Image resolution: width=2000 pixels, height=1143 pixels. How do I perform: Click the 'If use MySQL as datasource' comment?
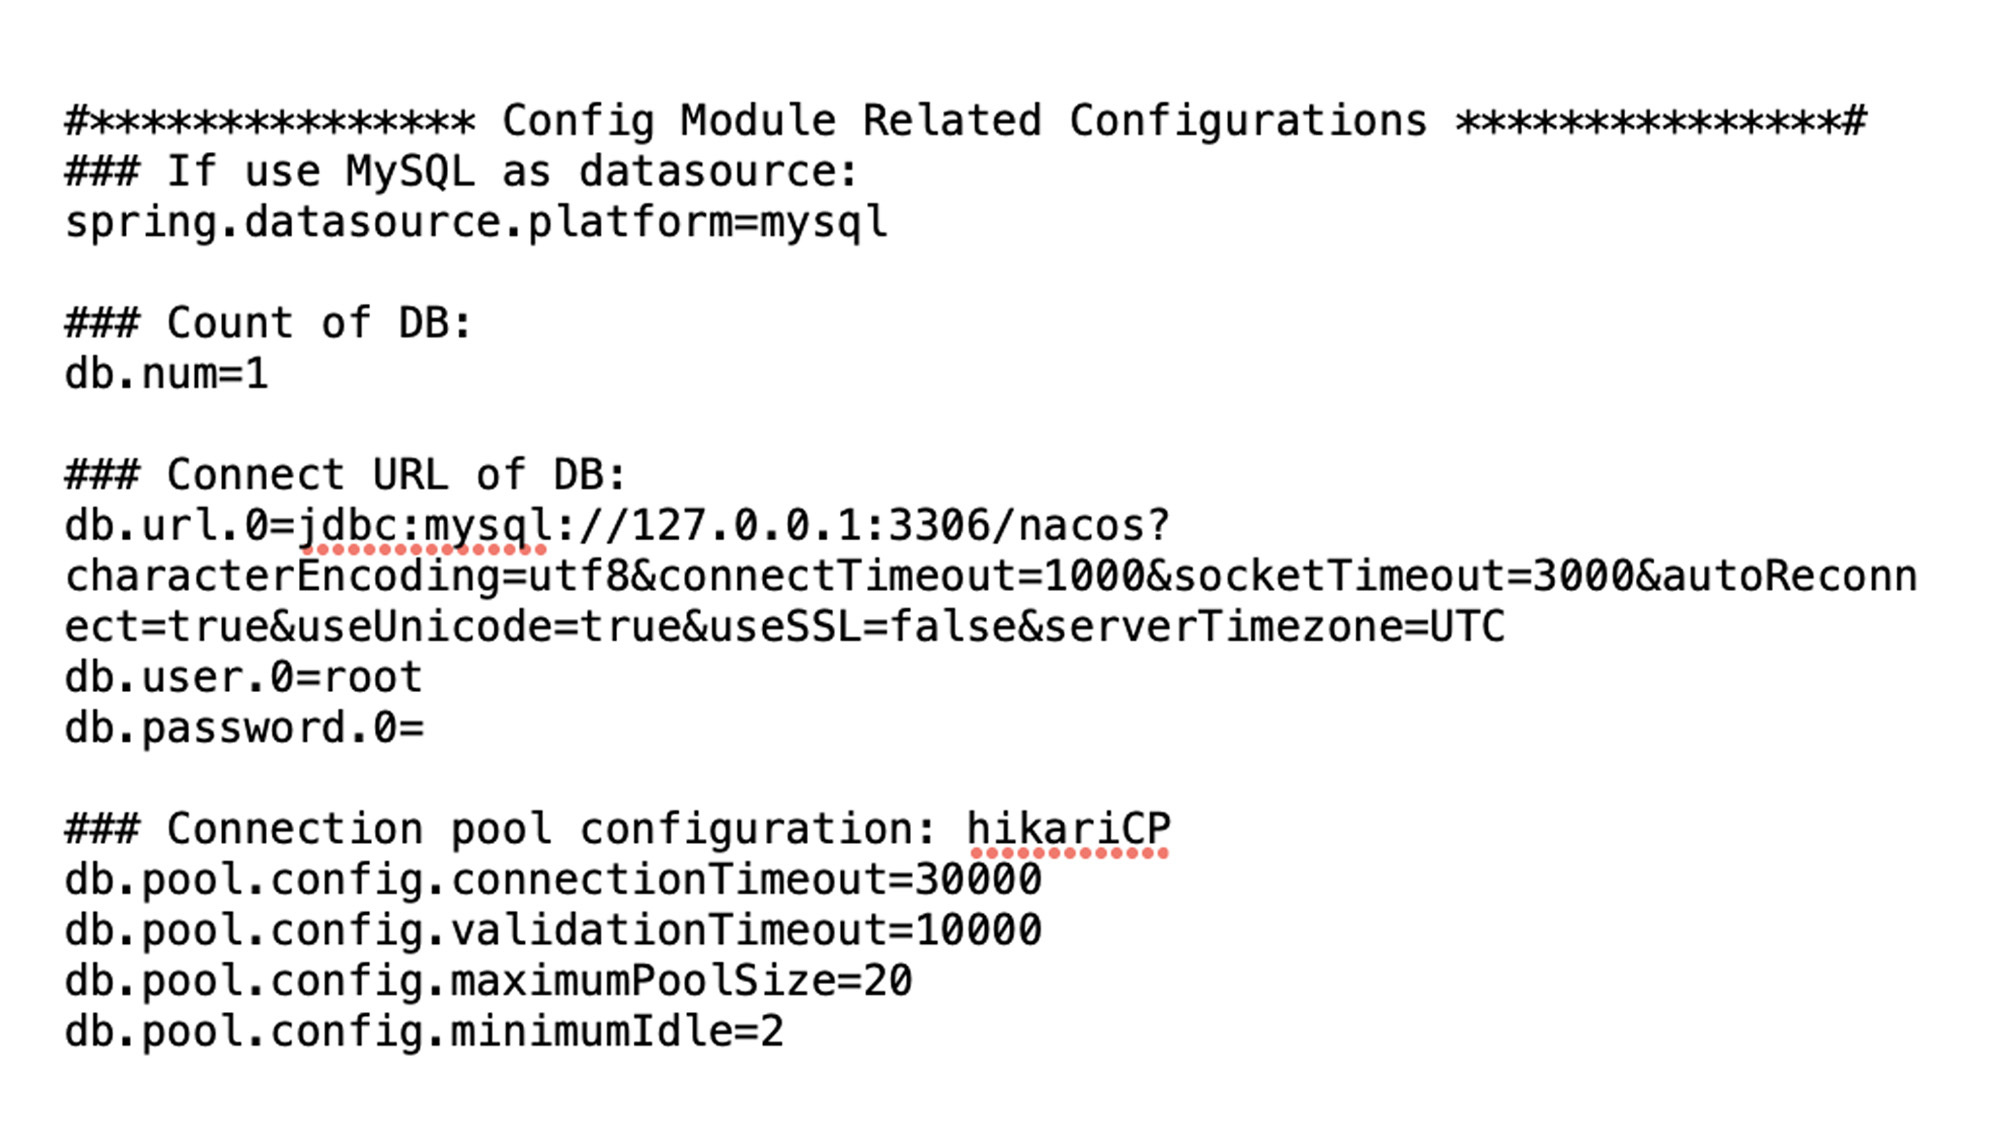pyautogui.click(x=461, y=171)
